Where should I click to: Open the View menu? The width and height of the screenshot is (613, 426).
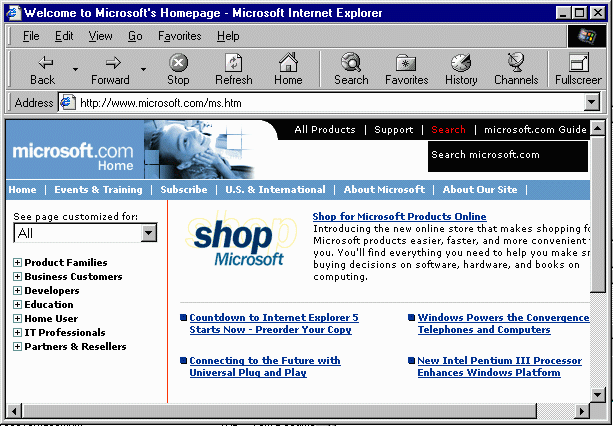point(100,36)
